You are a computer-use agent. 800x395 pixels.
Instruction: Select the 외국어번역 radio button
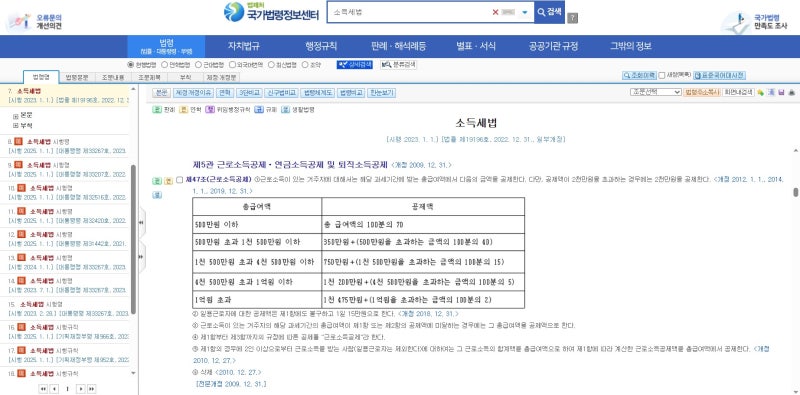[232, 65]
